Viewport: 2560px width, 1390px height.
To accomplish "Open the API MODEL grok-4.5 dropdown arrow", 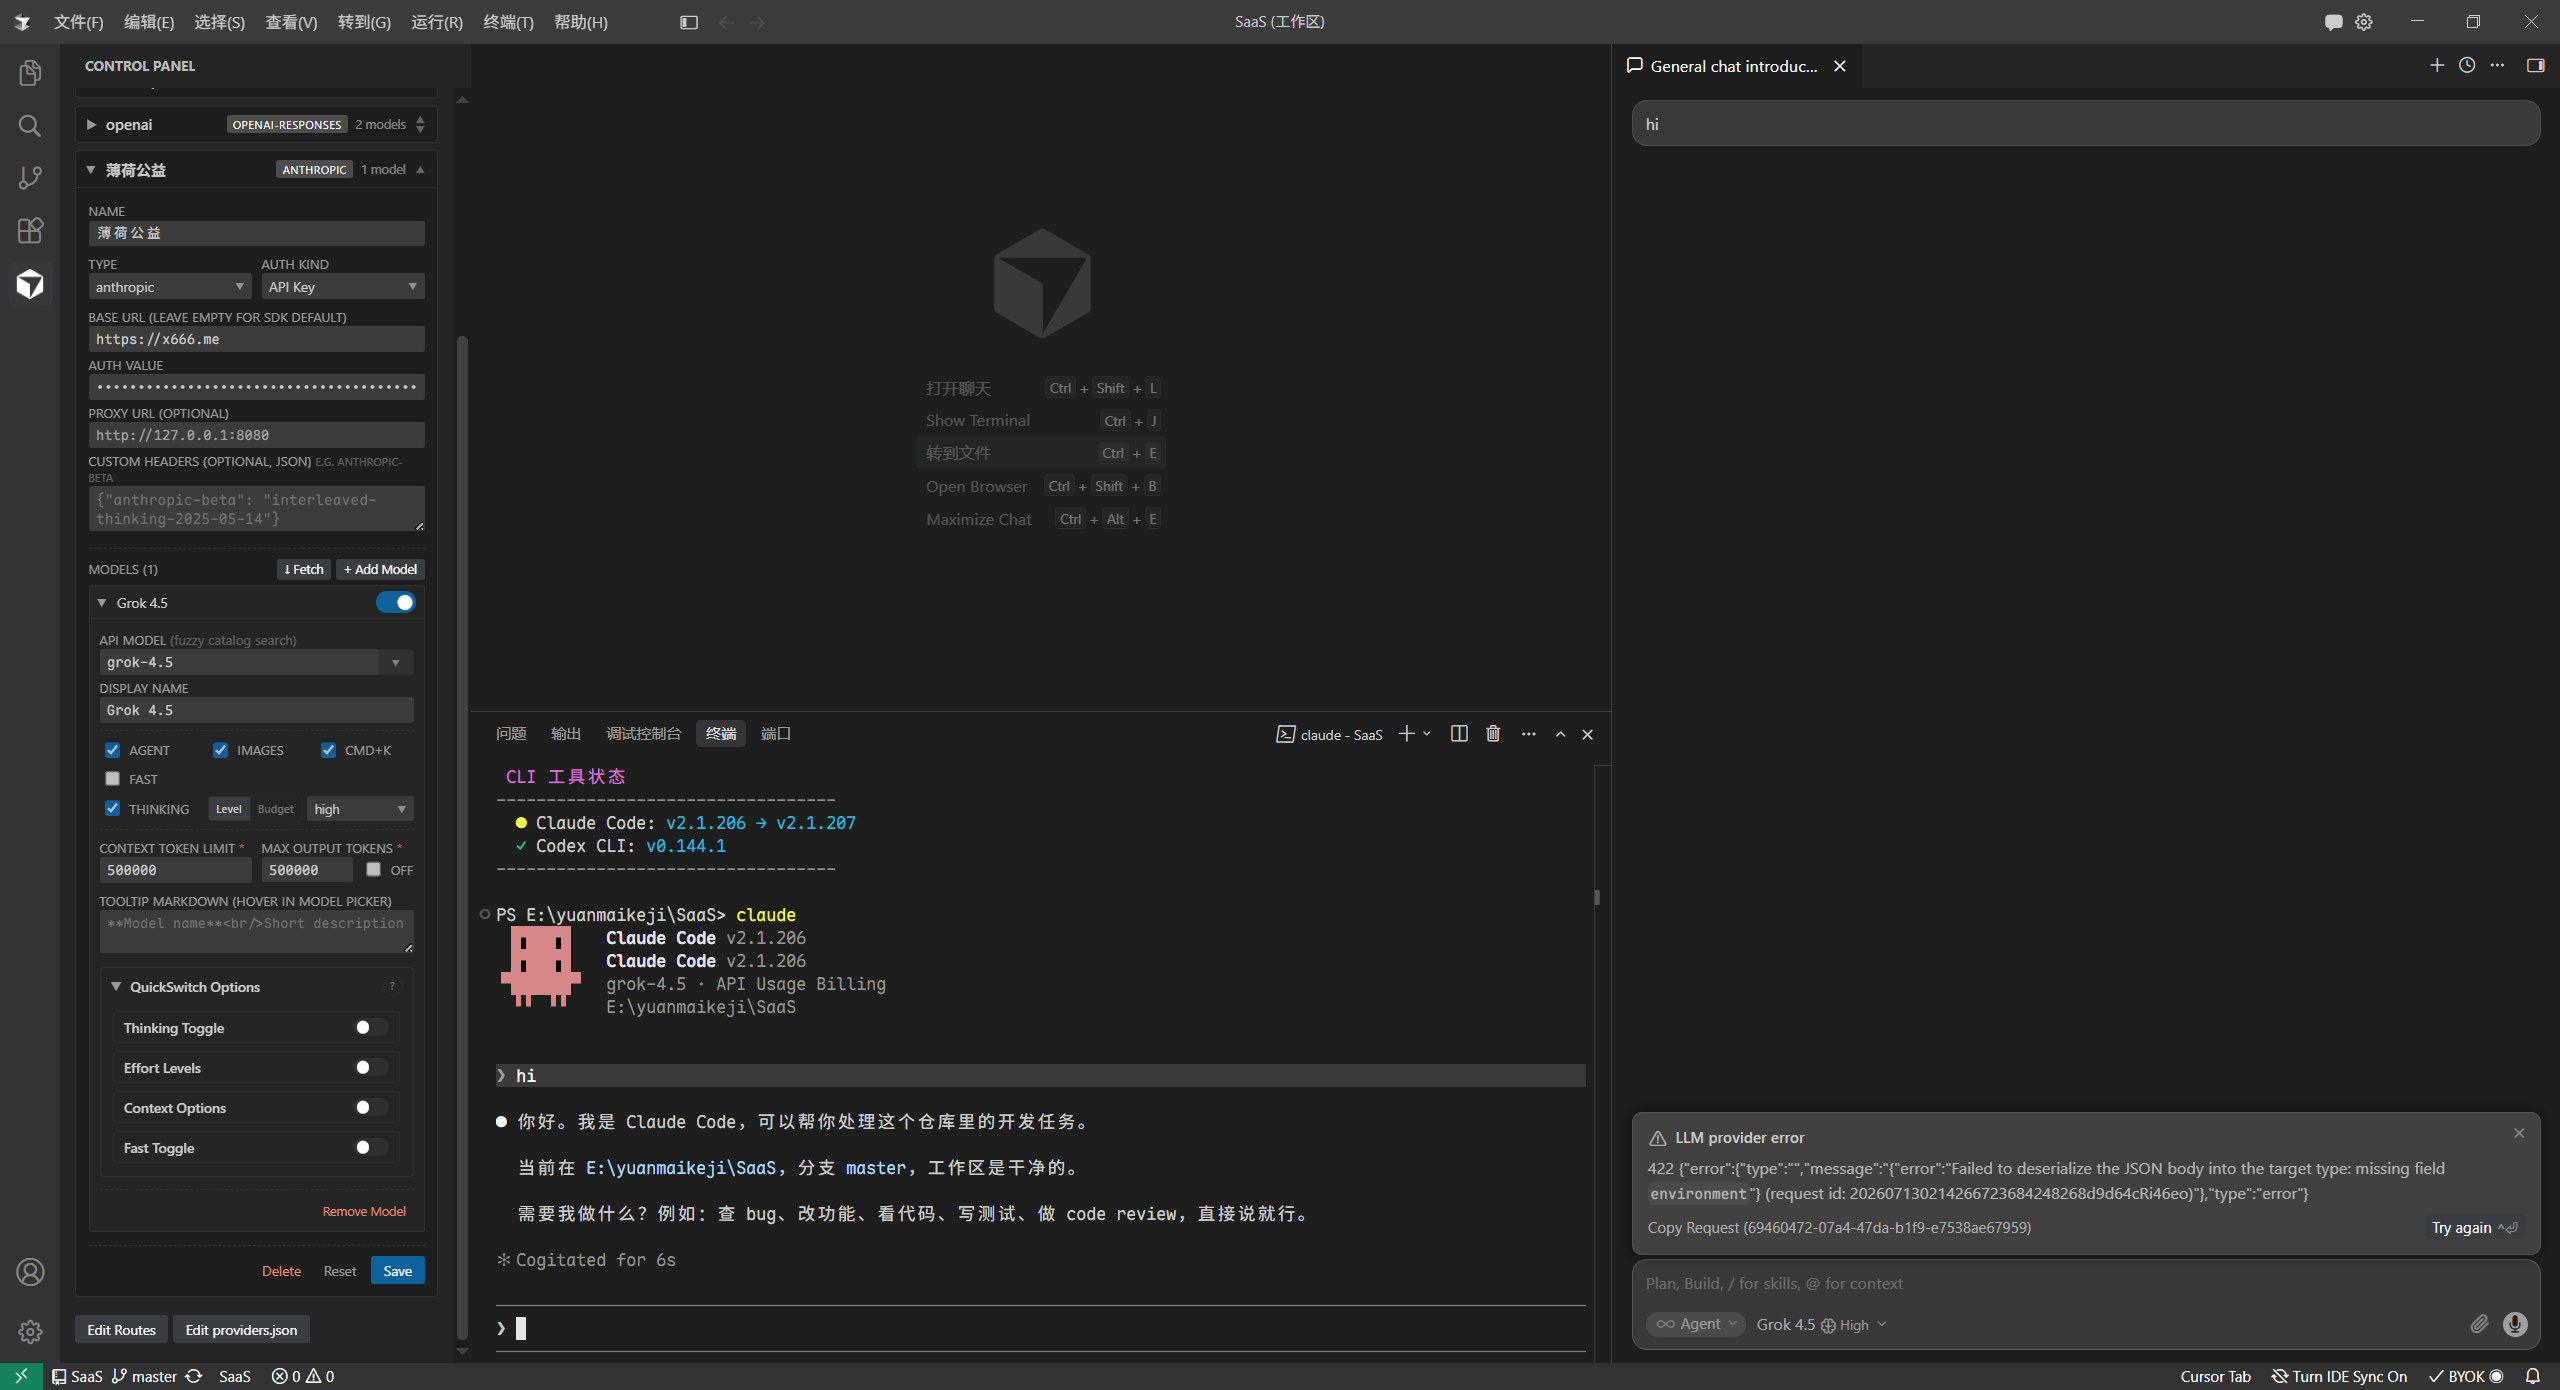I will (396, 662).
